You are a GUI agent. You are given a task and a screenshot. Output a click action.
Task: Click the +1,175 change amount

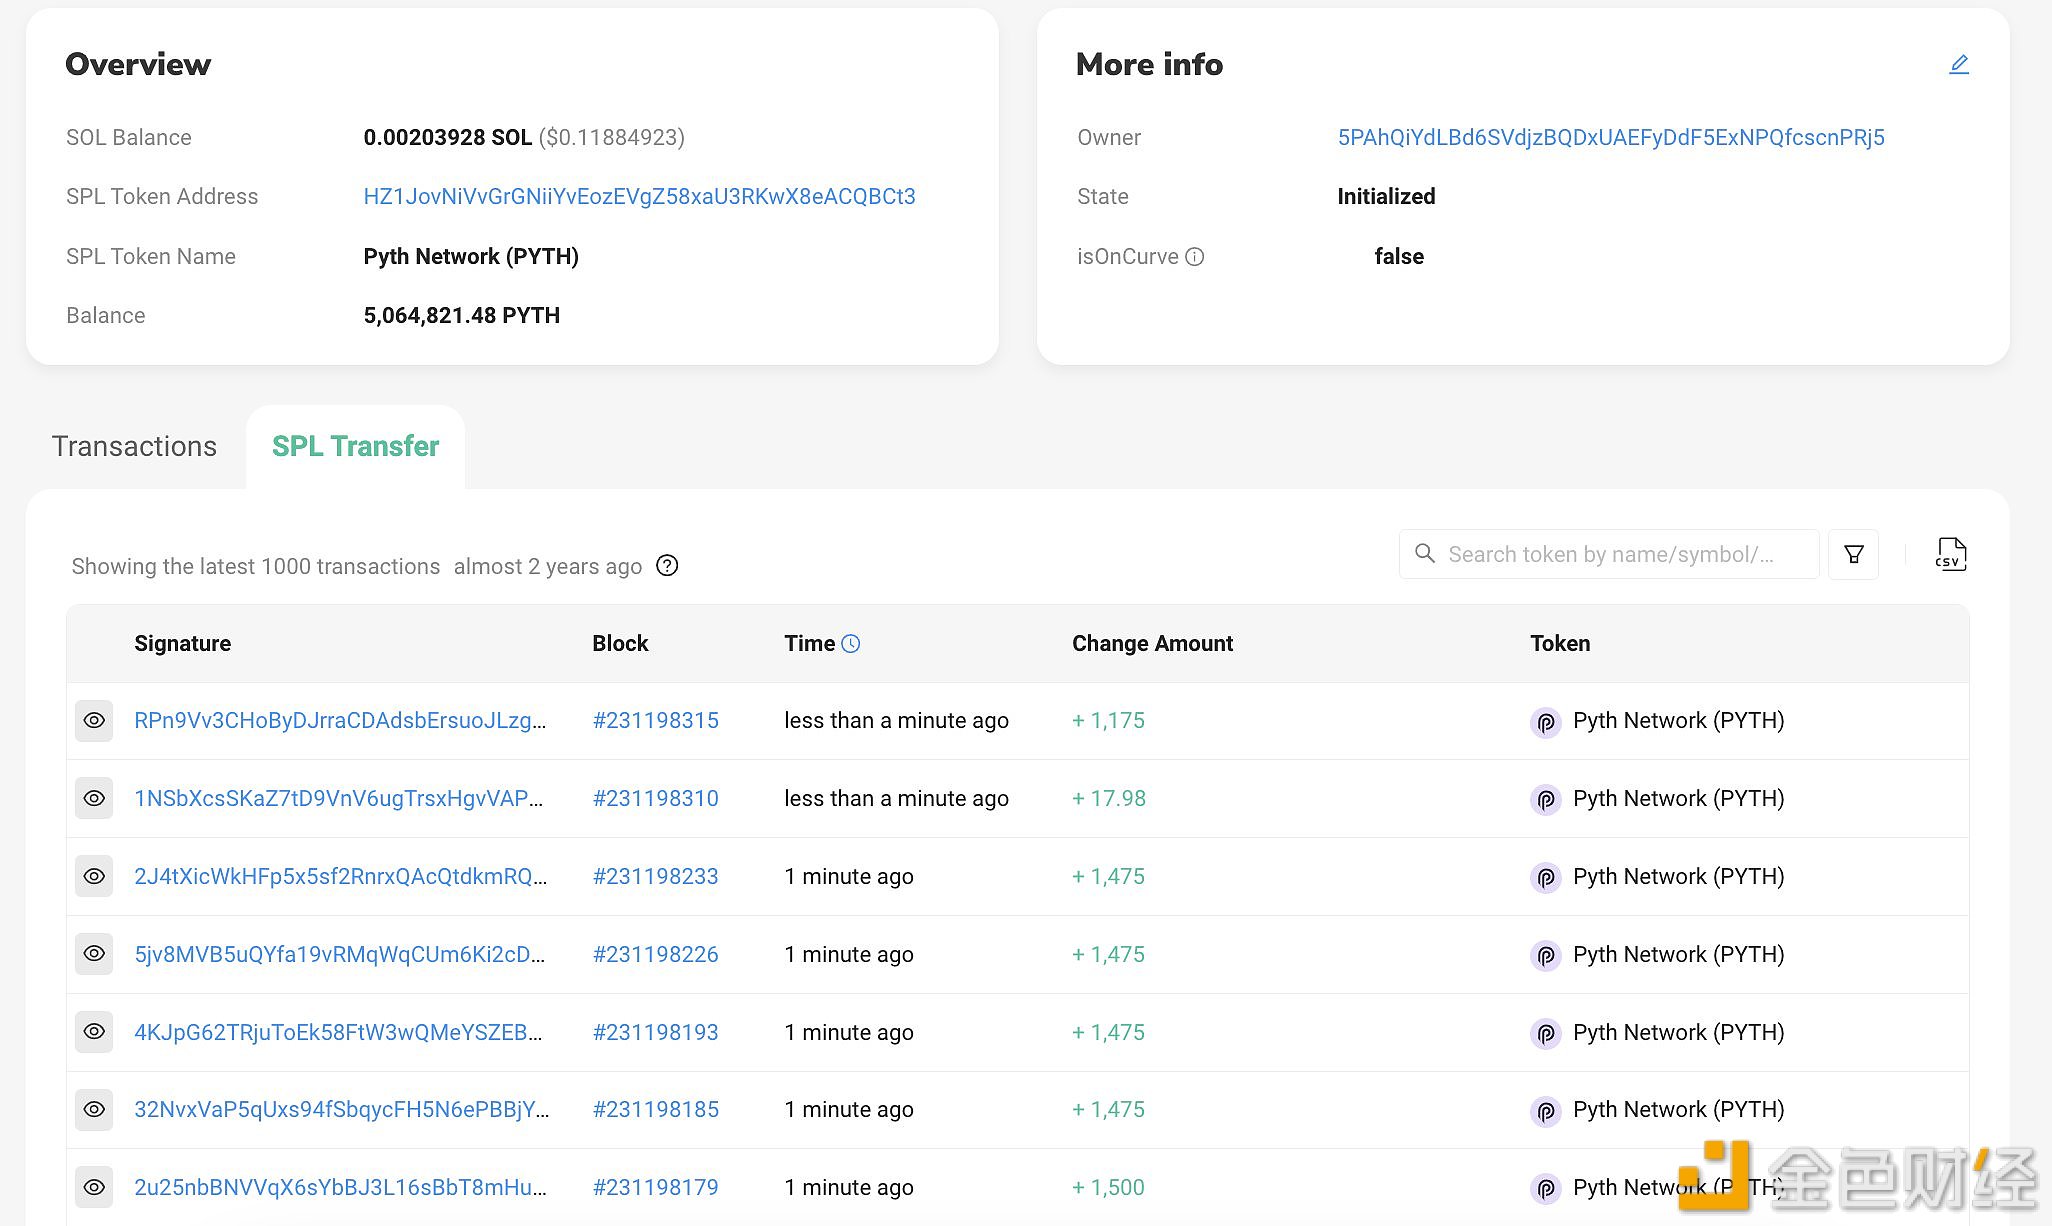(1108, 721)
